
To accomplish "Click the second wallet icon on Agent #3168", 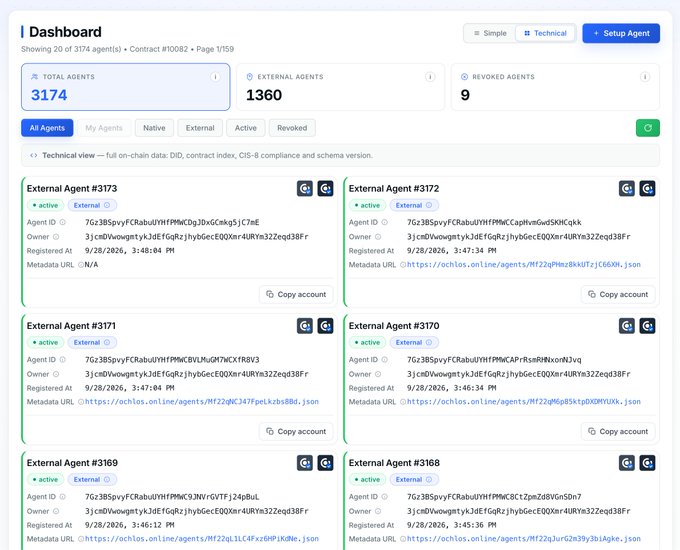I will click(x=647, y=463).
